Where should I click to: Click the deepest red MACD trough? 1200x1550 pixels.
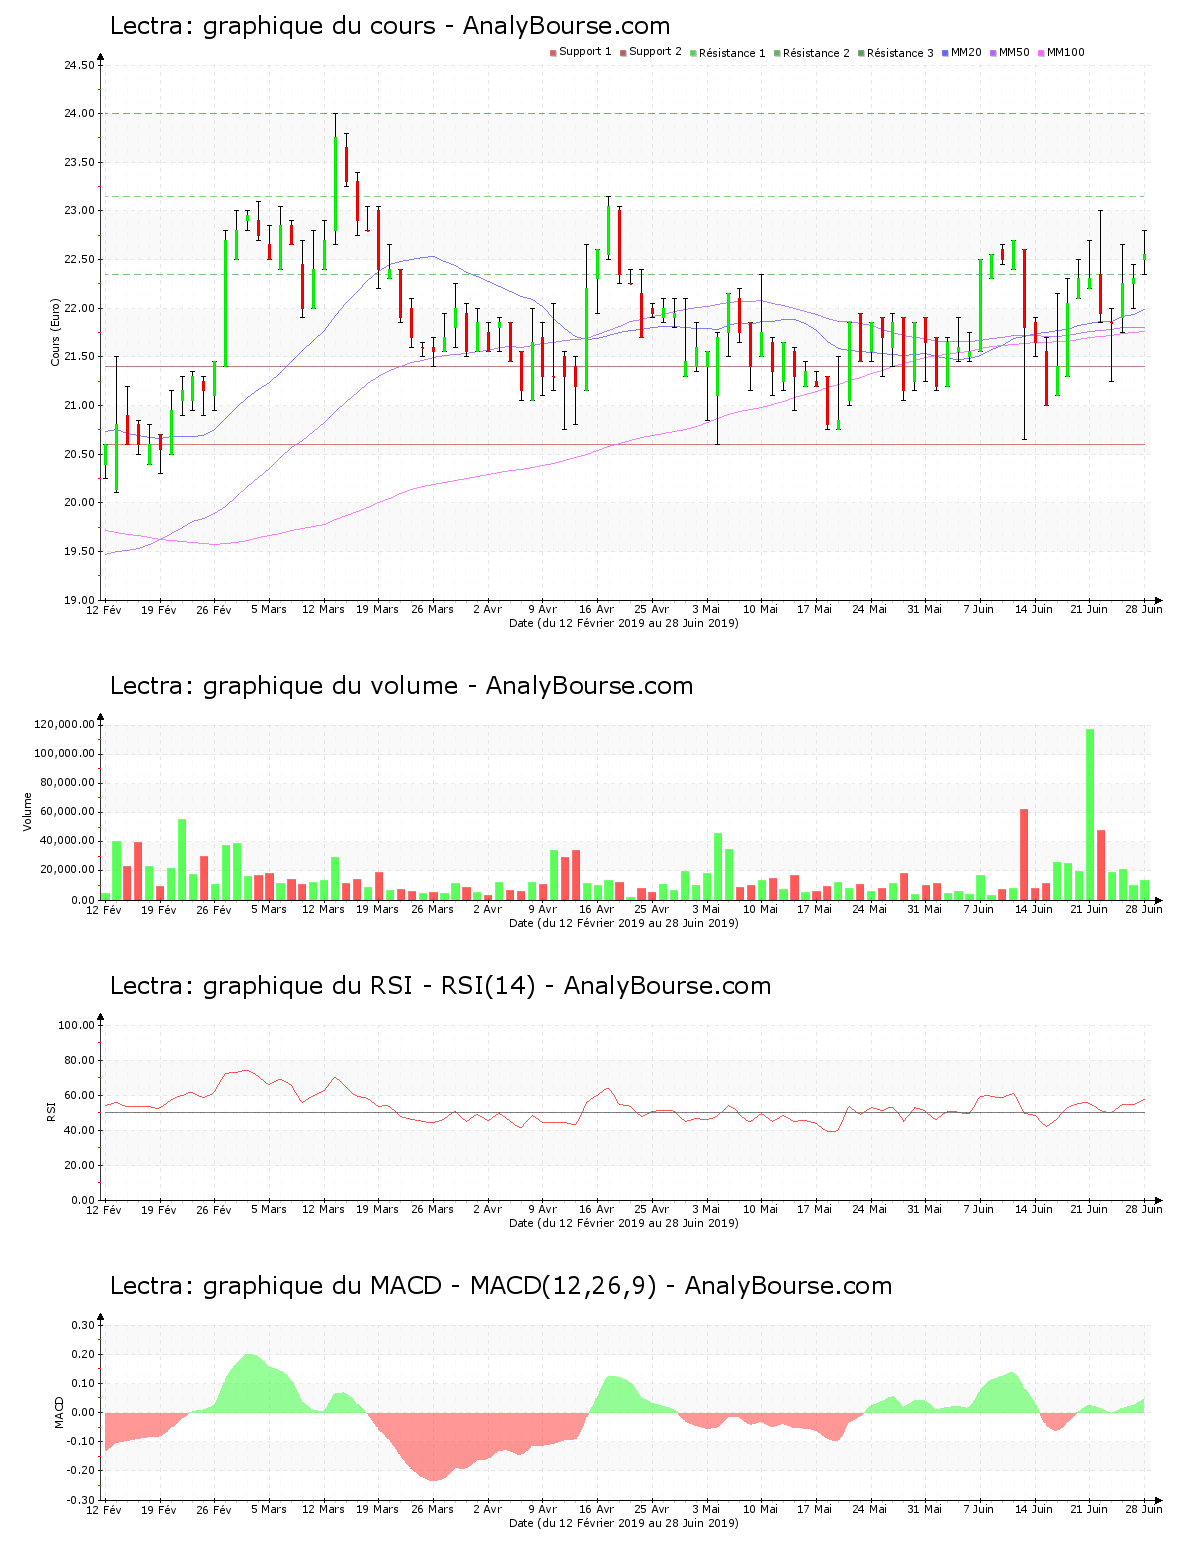[435, 1478]
